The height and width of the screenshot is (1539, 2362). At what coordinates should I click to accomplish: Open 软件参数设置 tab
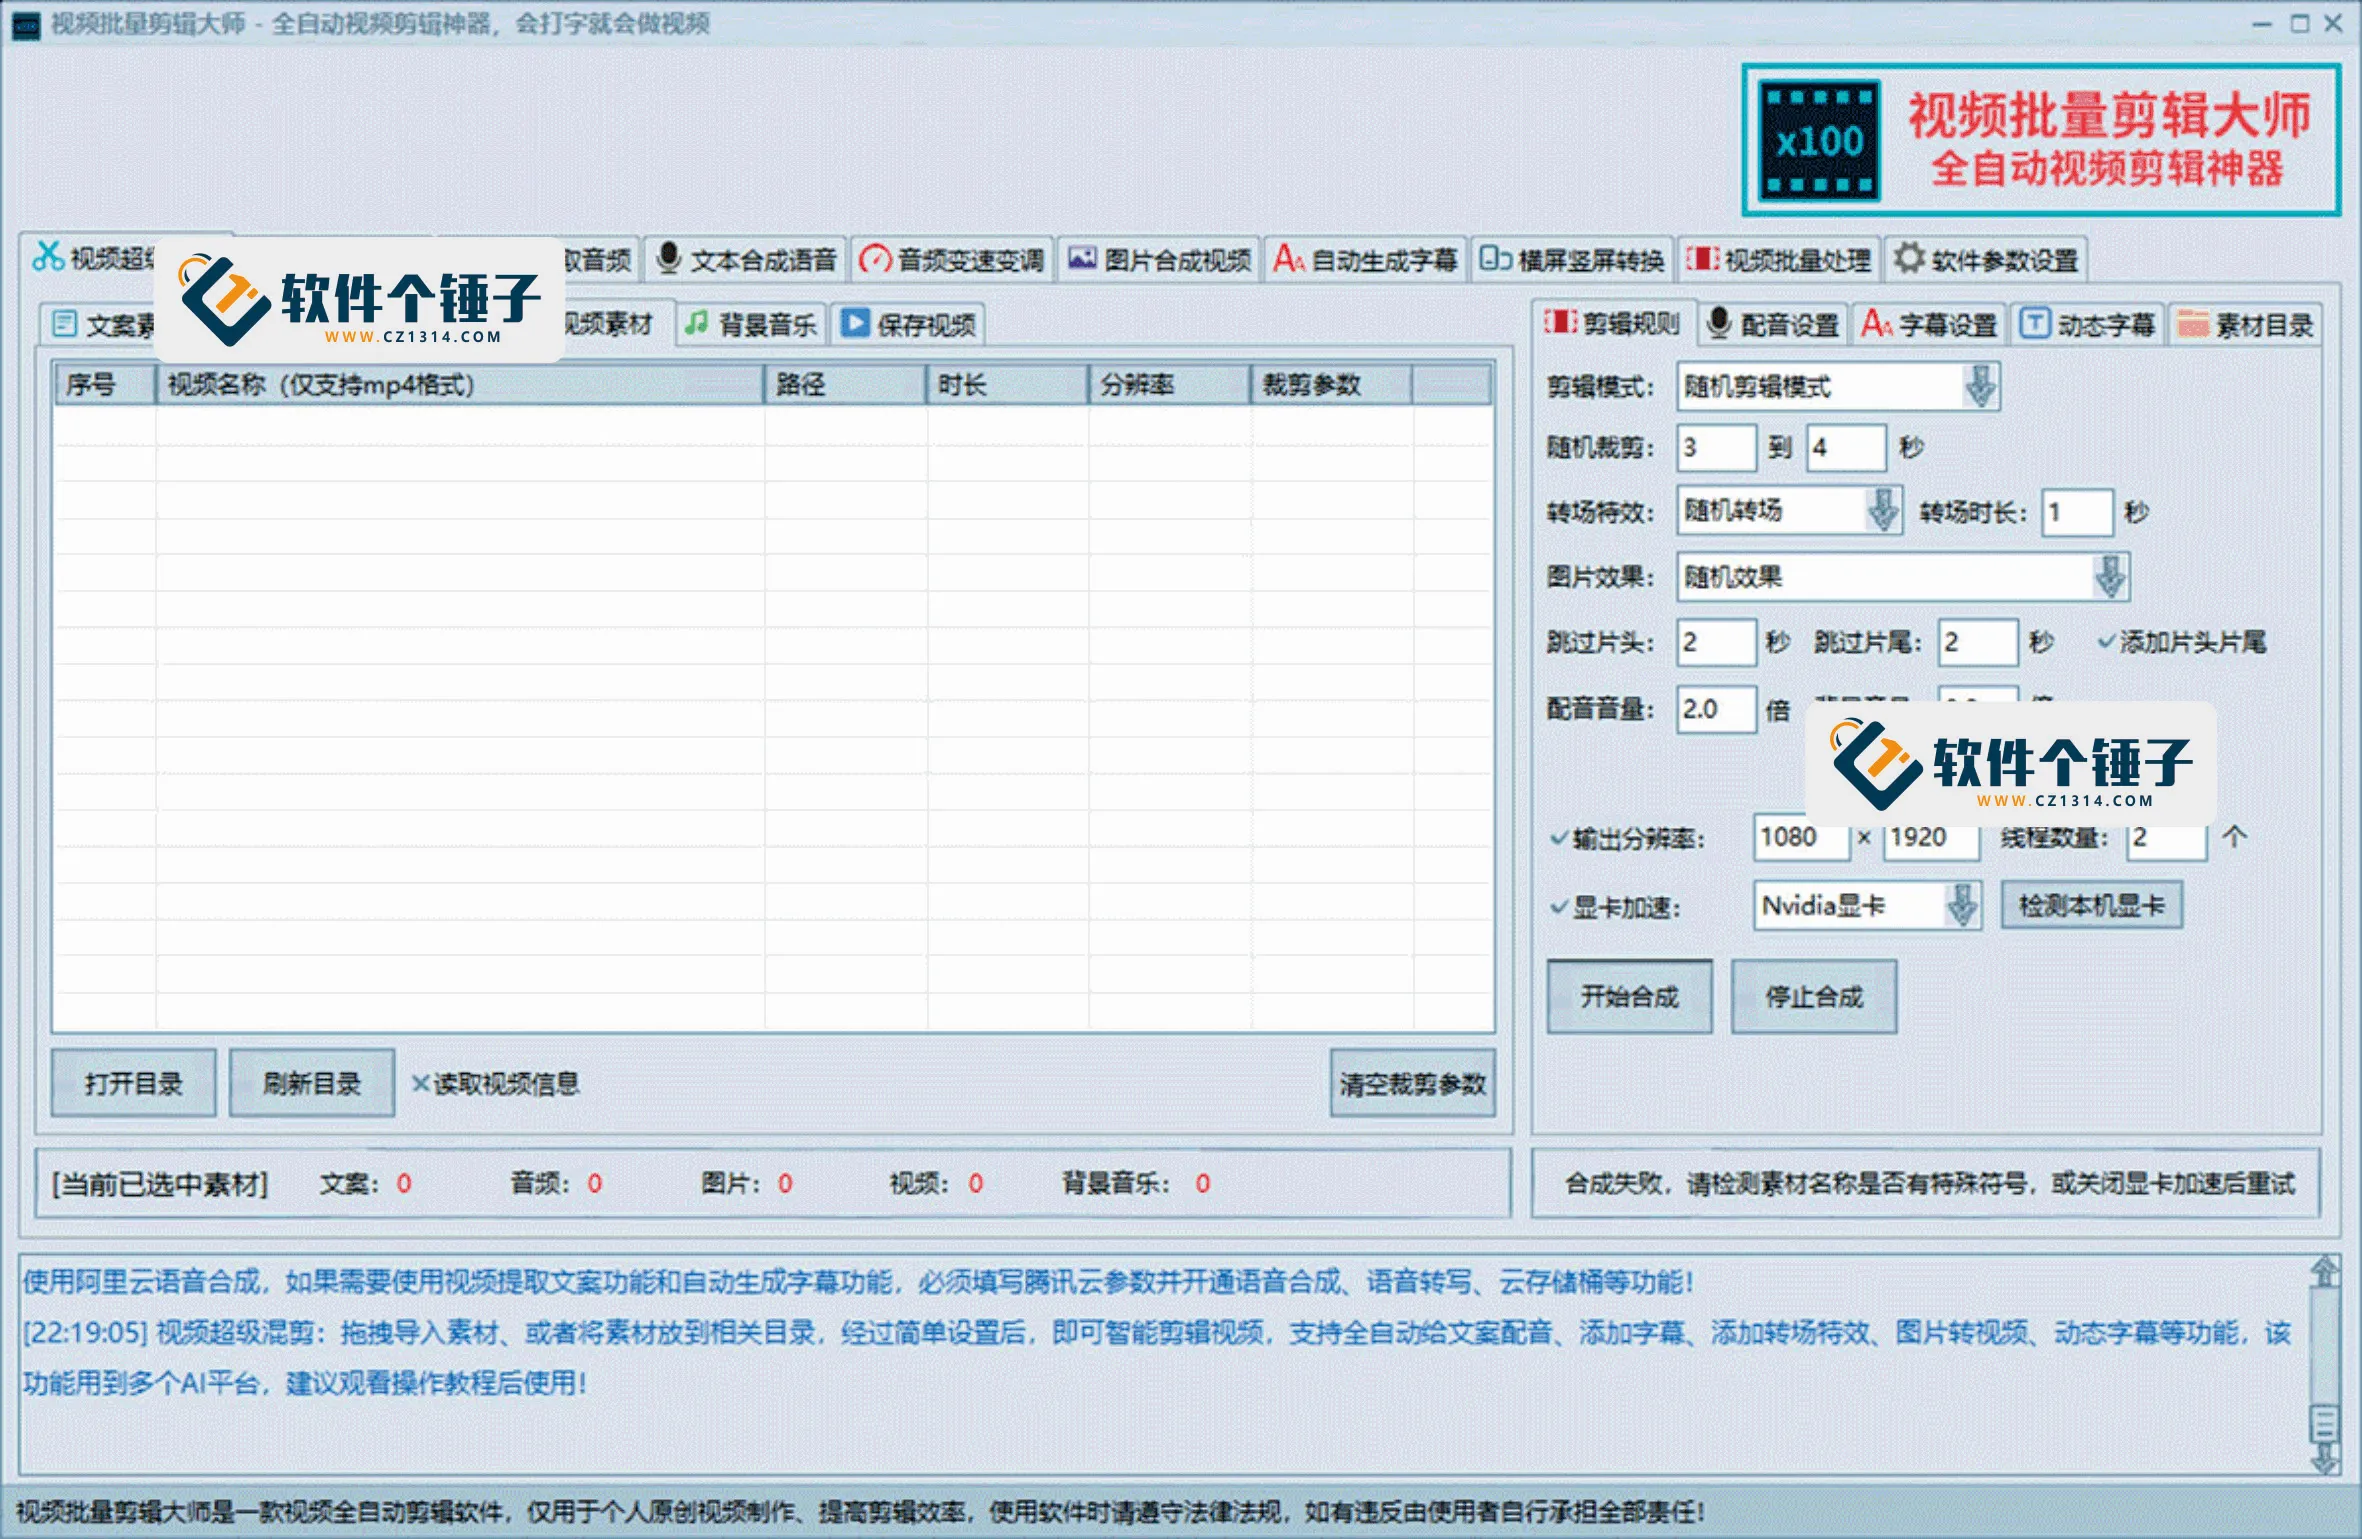(x=1986, y=260)
